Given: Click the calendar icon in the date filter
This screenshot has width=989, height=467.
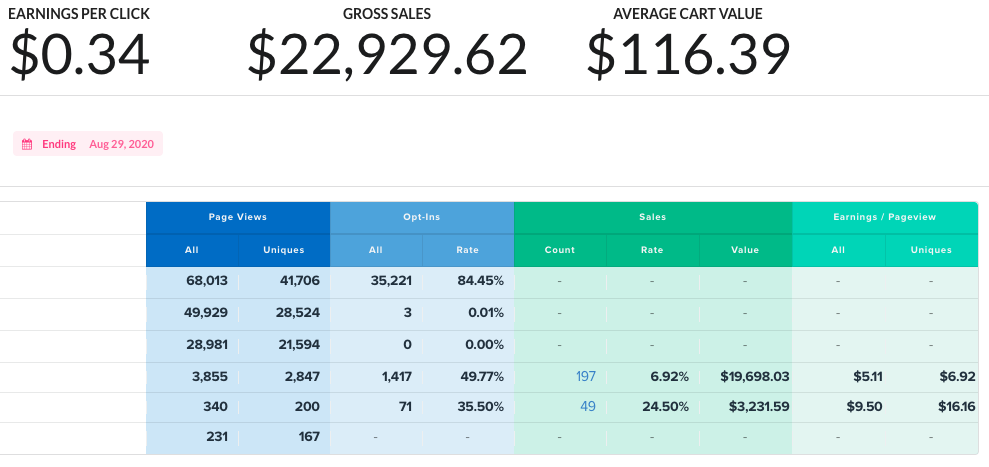Looking at the screenshot, I should (28, 144).
